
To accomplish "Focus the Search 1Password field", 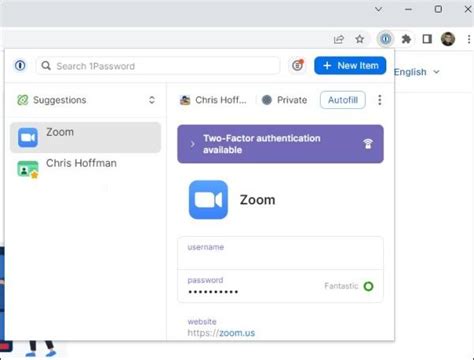I will (x=158, y=66).
